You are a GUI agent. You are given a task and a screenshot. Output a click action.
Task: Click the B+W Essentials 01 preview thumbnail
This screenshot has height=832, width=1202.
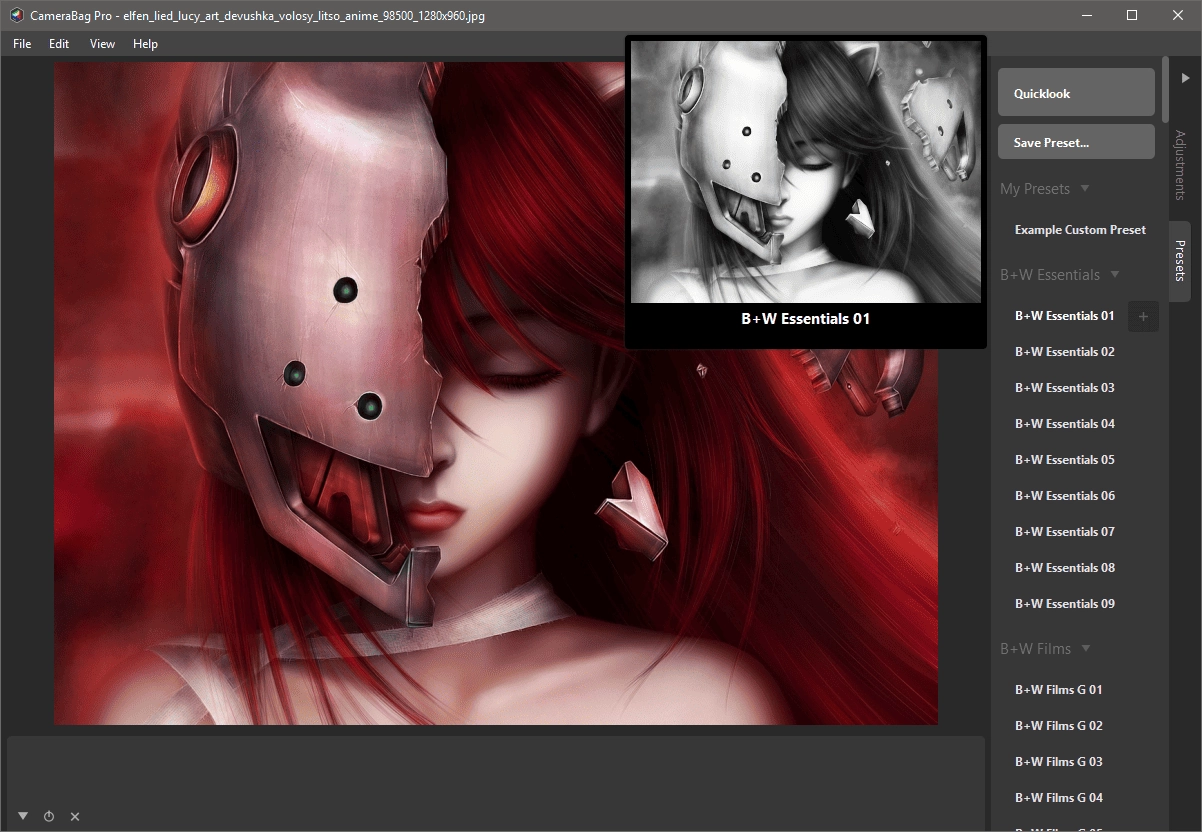click(806, 172)
